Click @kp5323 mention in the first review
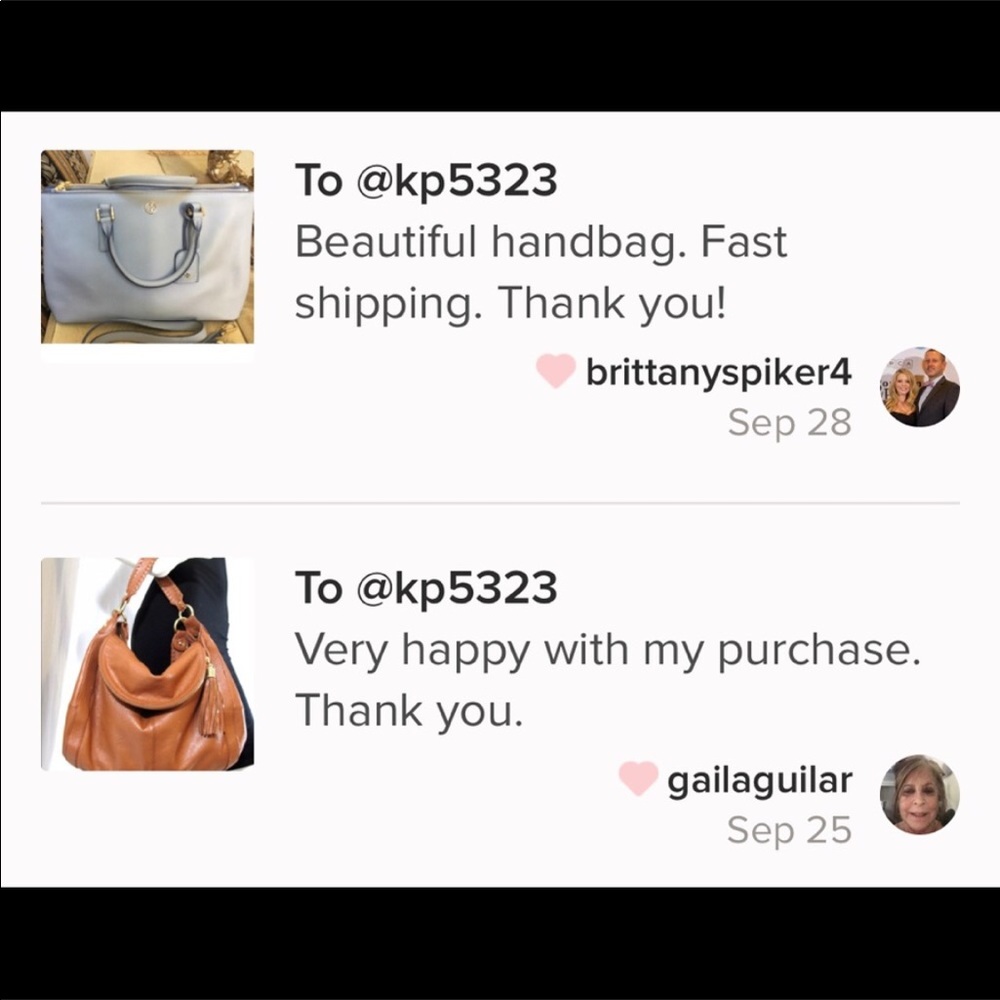Screen dimensions: 1000x1000 tap(457, 181)
